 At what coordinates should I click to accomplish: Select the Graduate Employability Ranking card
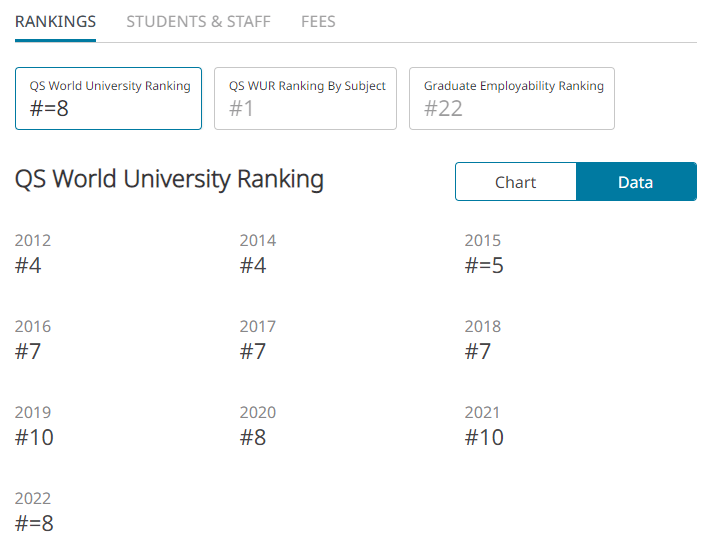pyautogui.click(x=512, y=99)
